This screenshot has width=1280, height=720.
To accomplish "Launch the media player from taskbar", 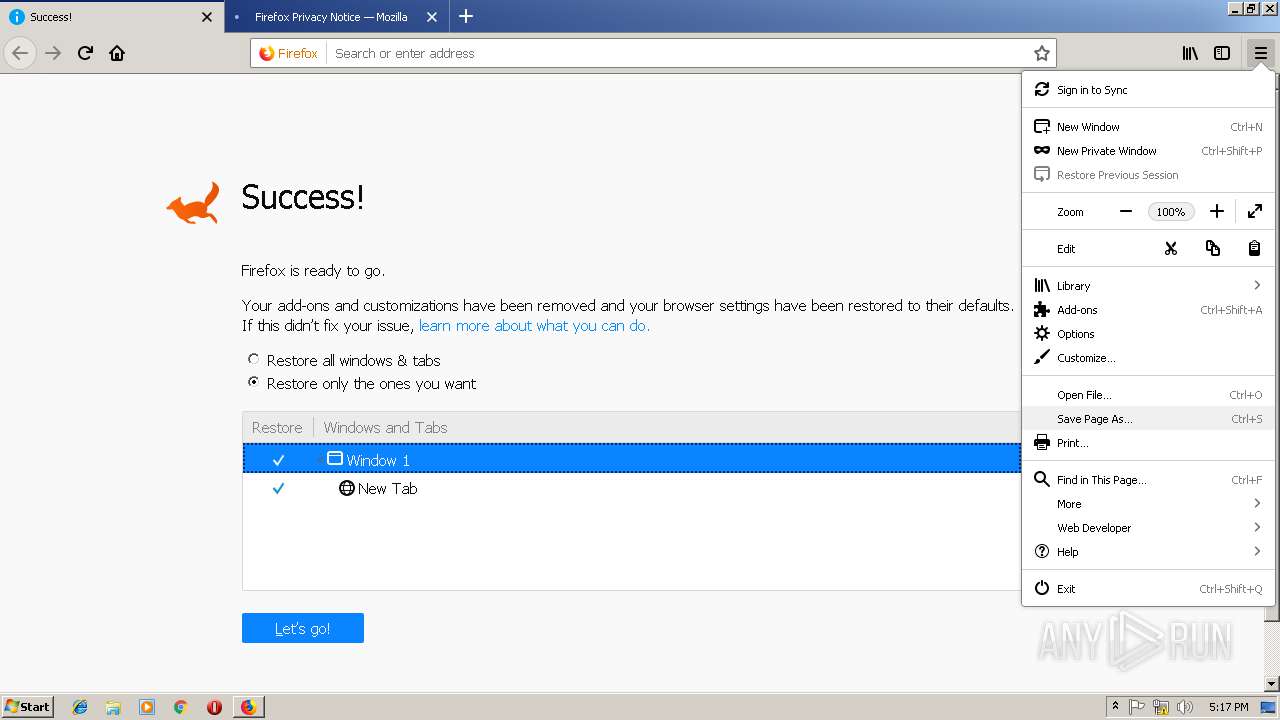I will click(147, 707).
